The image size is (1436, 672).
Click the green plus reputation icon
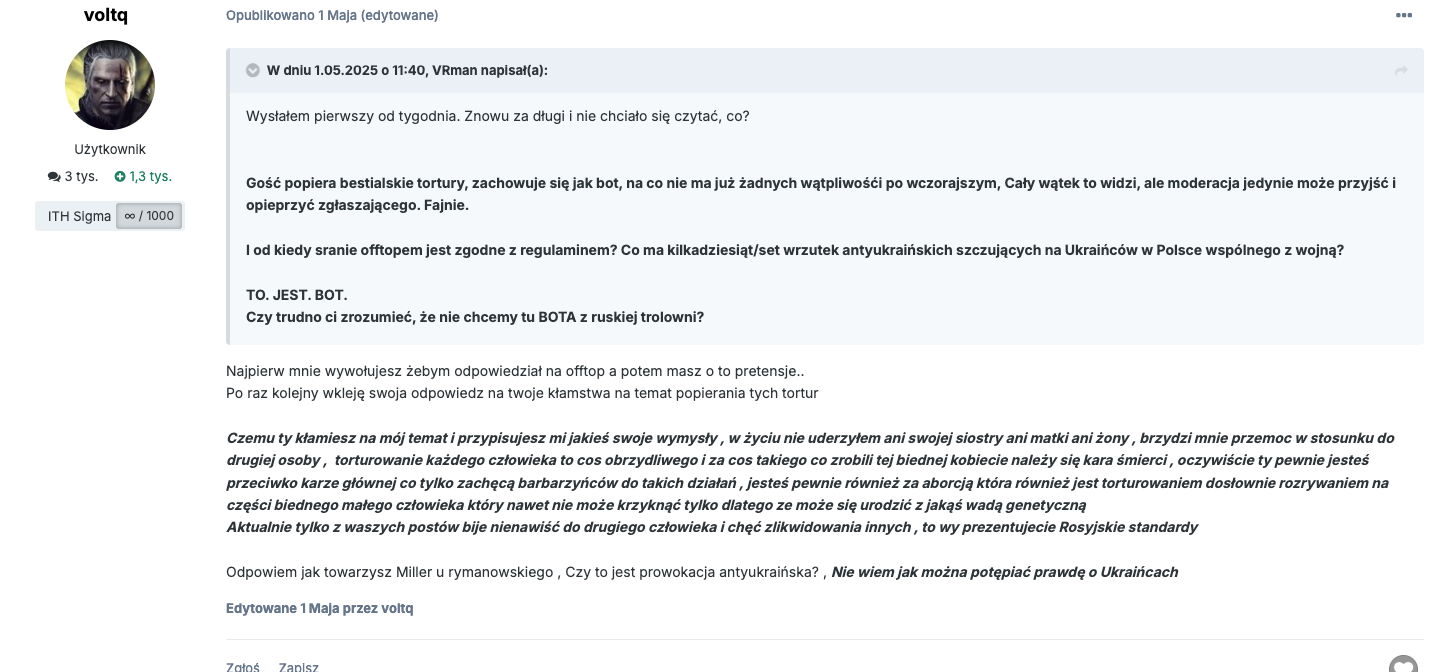click(x=120, y=177)
